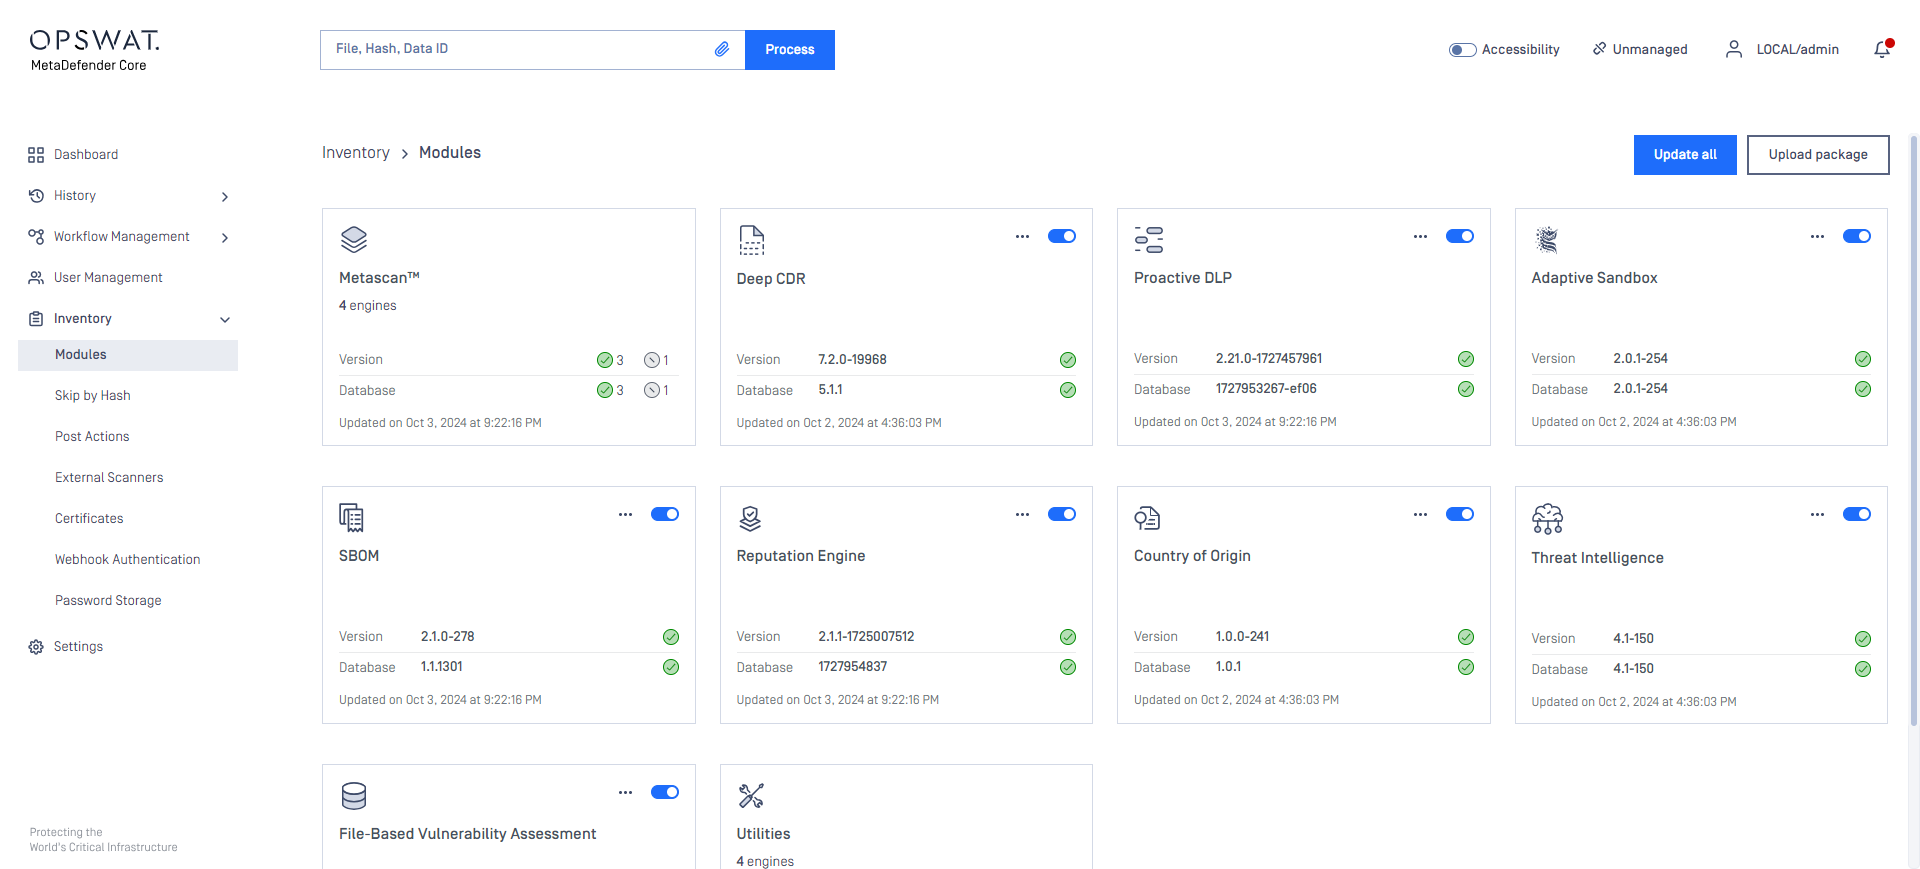Image resolution: width=1920 pixels, height=869 pixels.
Task: Turn off the SBOM module toggle
Action: click(665, 514)
